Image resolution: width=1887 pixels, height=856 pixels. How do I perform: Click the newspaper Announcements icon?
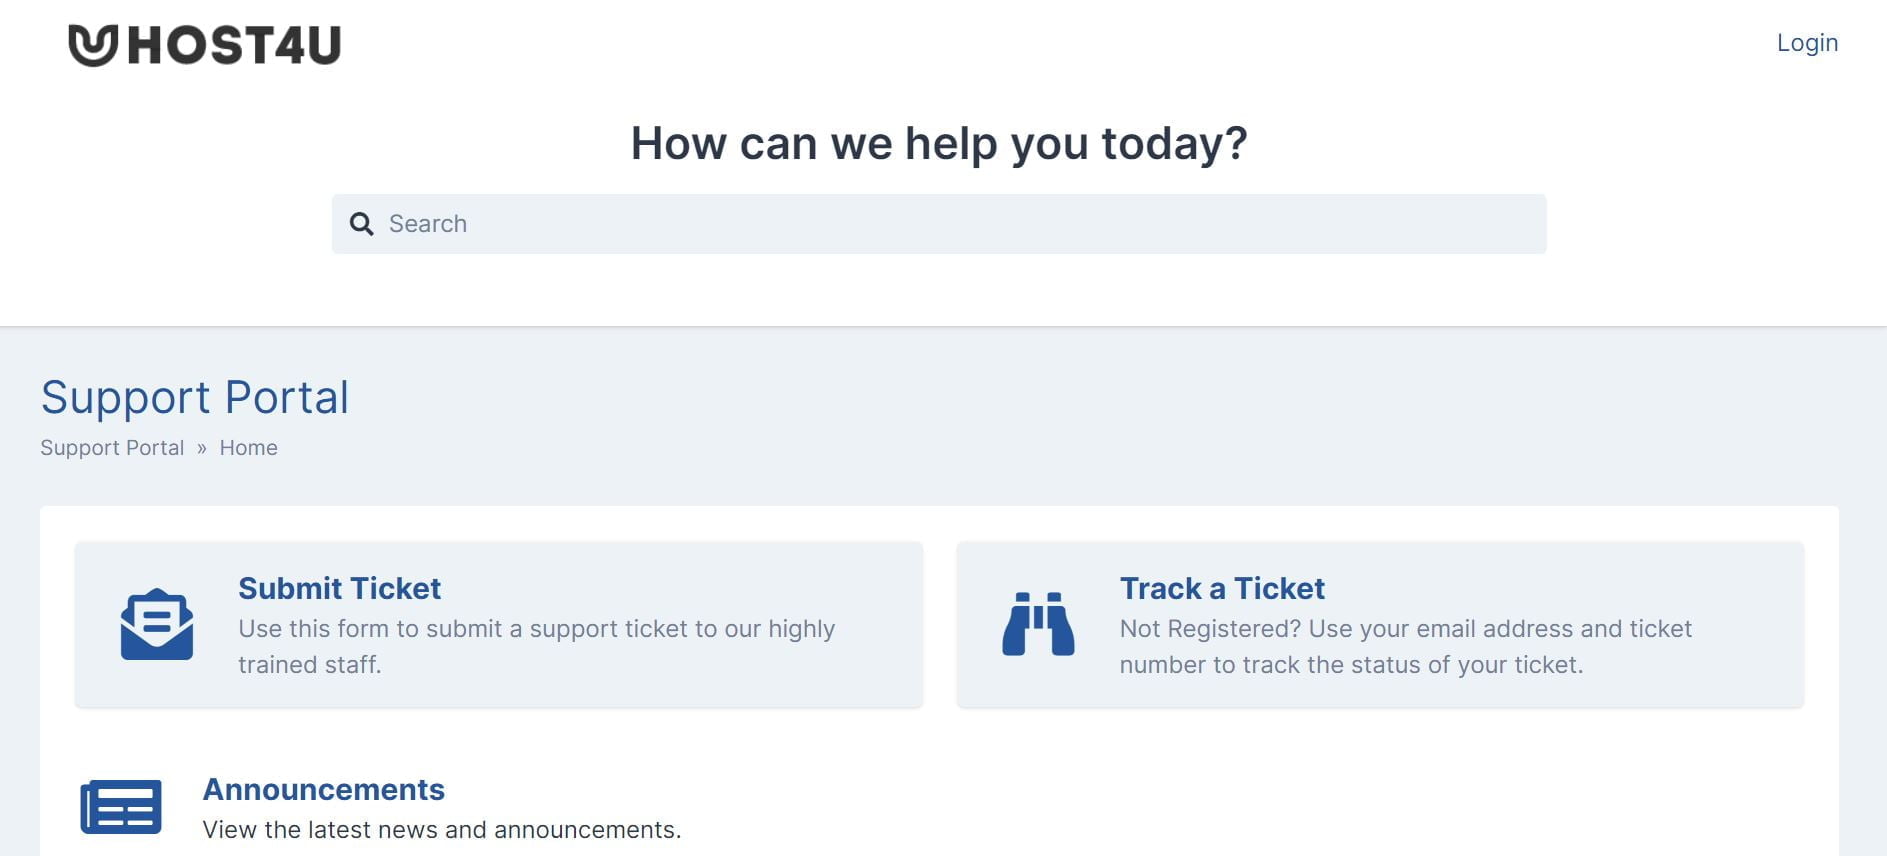click(123, 805)
